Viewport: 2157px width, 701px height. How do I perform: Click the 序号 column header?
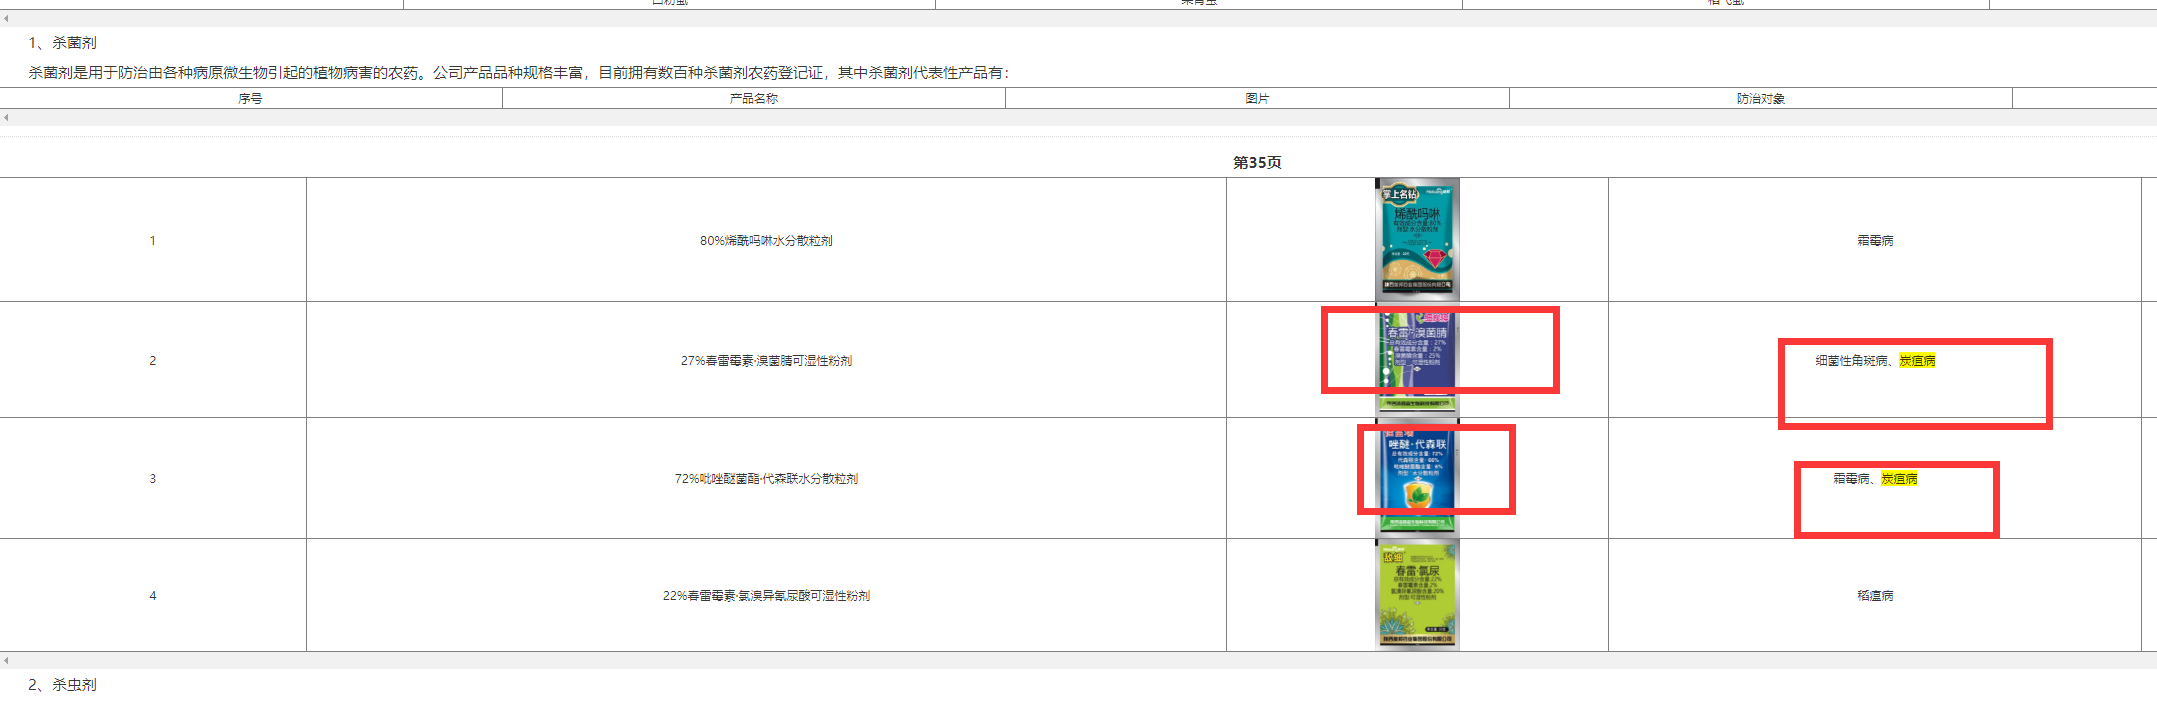pyautogui.click(x=250, y=98)
